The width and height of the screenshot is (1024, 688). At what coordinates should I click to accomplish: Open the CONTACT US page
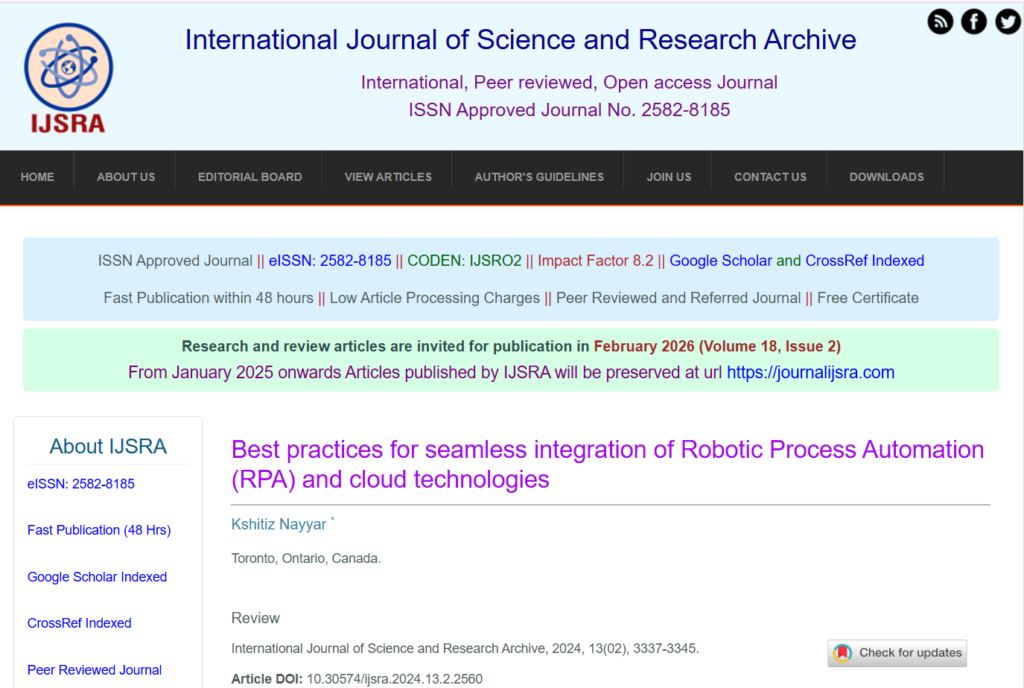point(770,177)
